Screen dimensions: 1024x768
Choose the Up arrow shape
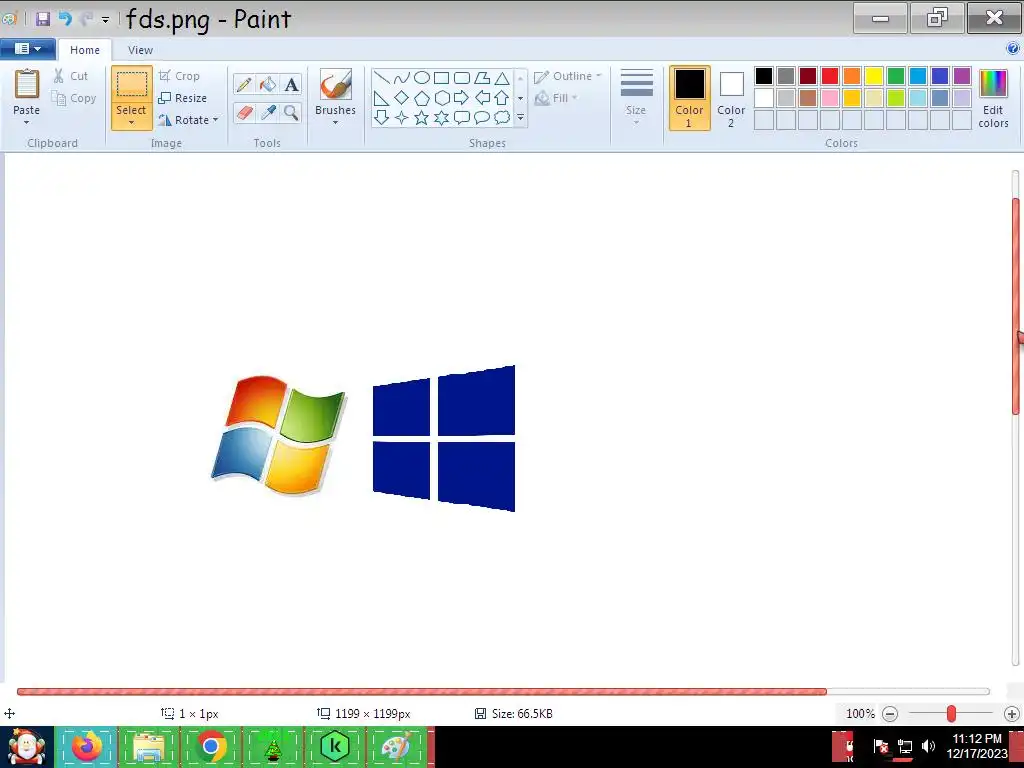pos(502,98)
